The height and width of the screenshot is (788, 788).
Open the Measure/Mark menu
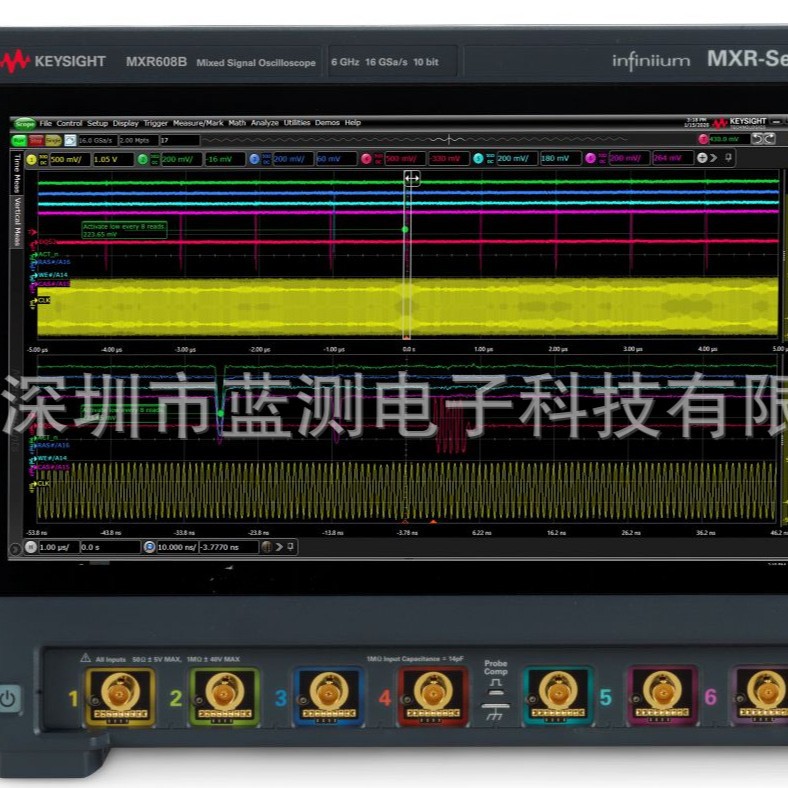pyautogui.click(x=198, y=123)
